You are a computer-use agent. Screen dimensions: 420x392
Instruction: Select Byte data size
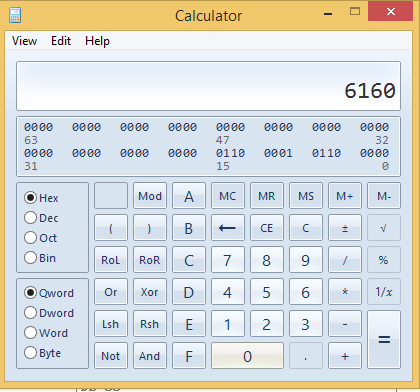pos(42,353)
